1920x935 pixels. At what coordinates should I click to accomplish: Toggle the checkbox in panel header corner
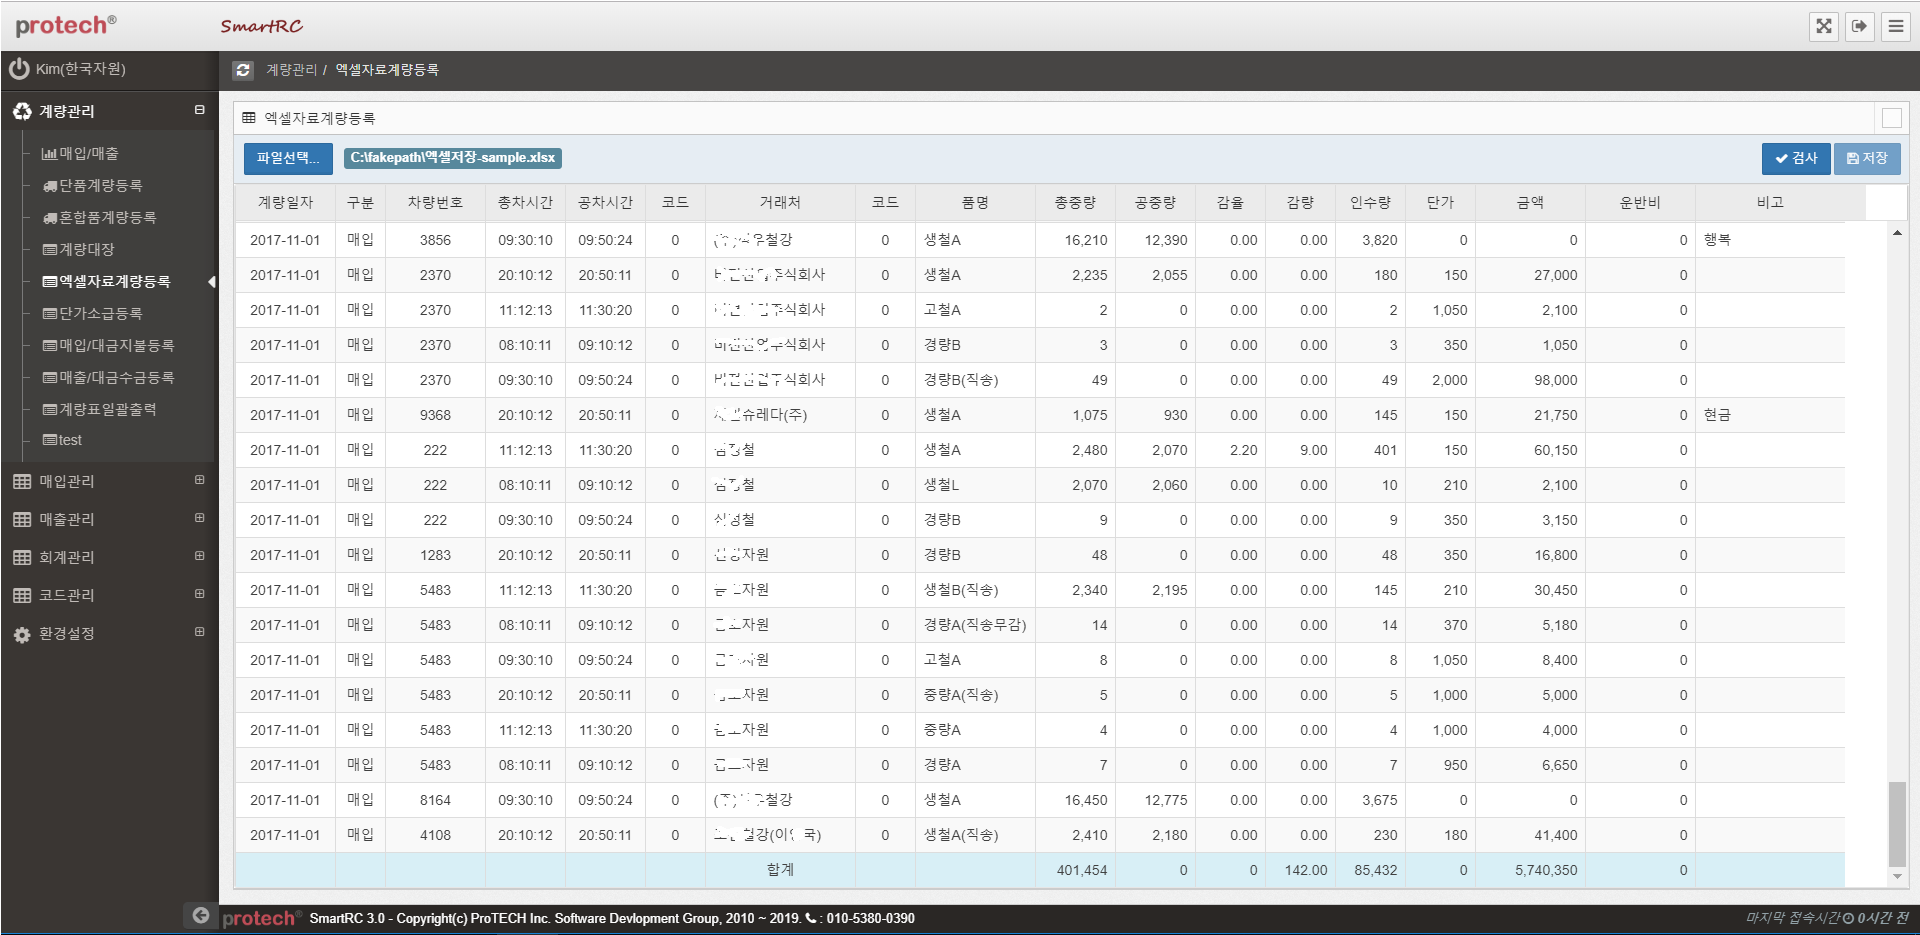pyautogui.click(x=1891, y=118)
